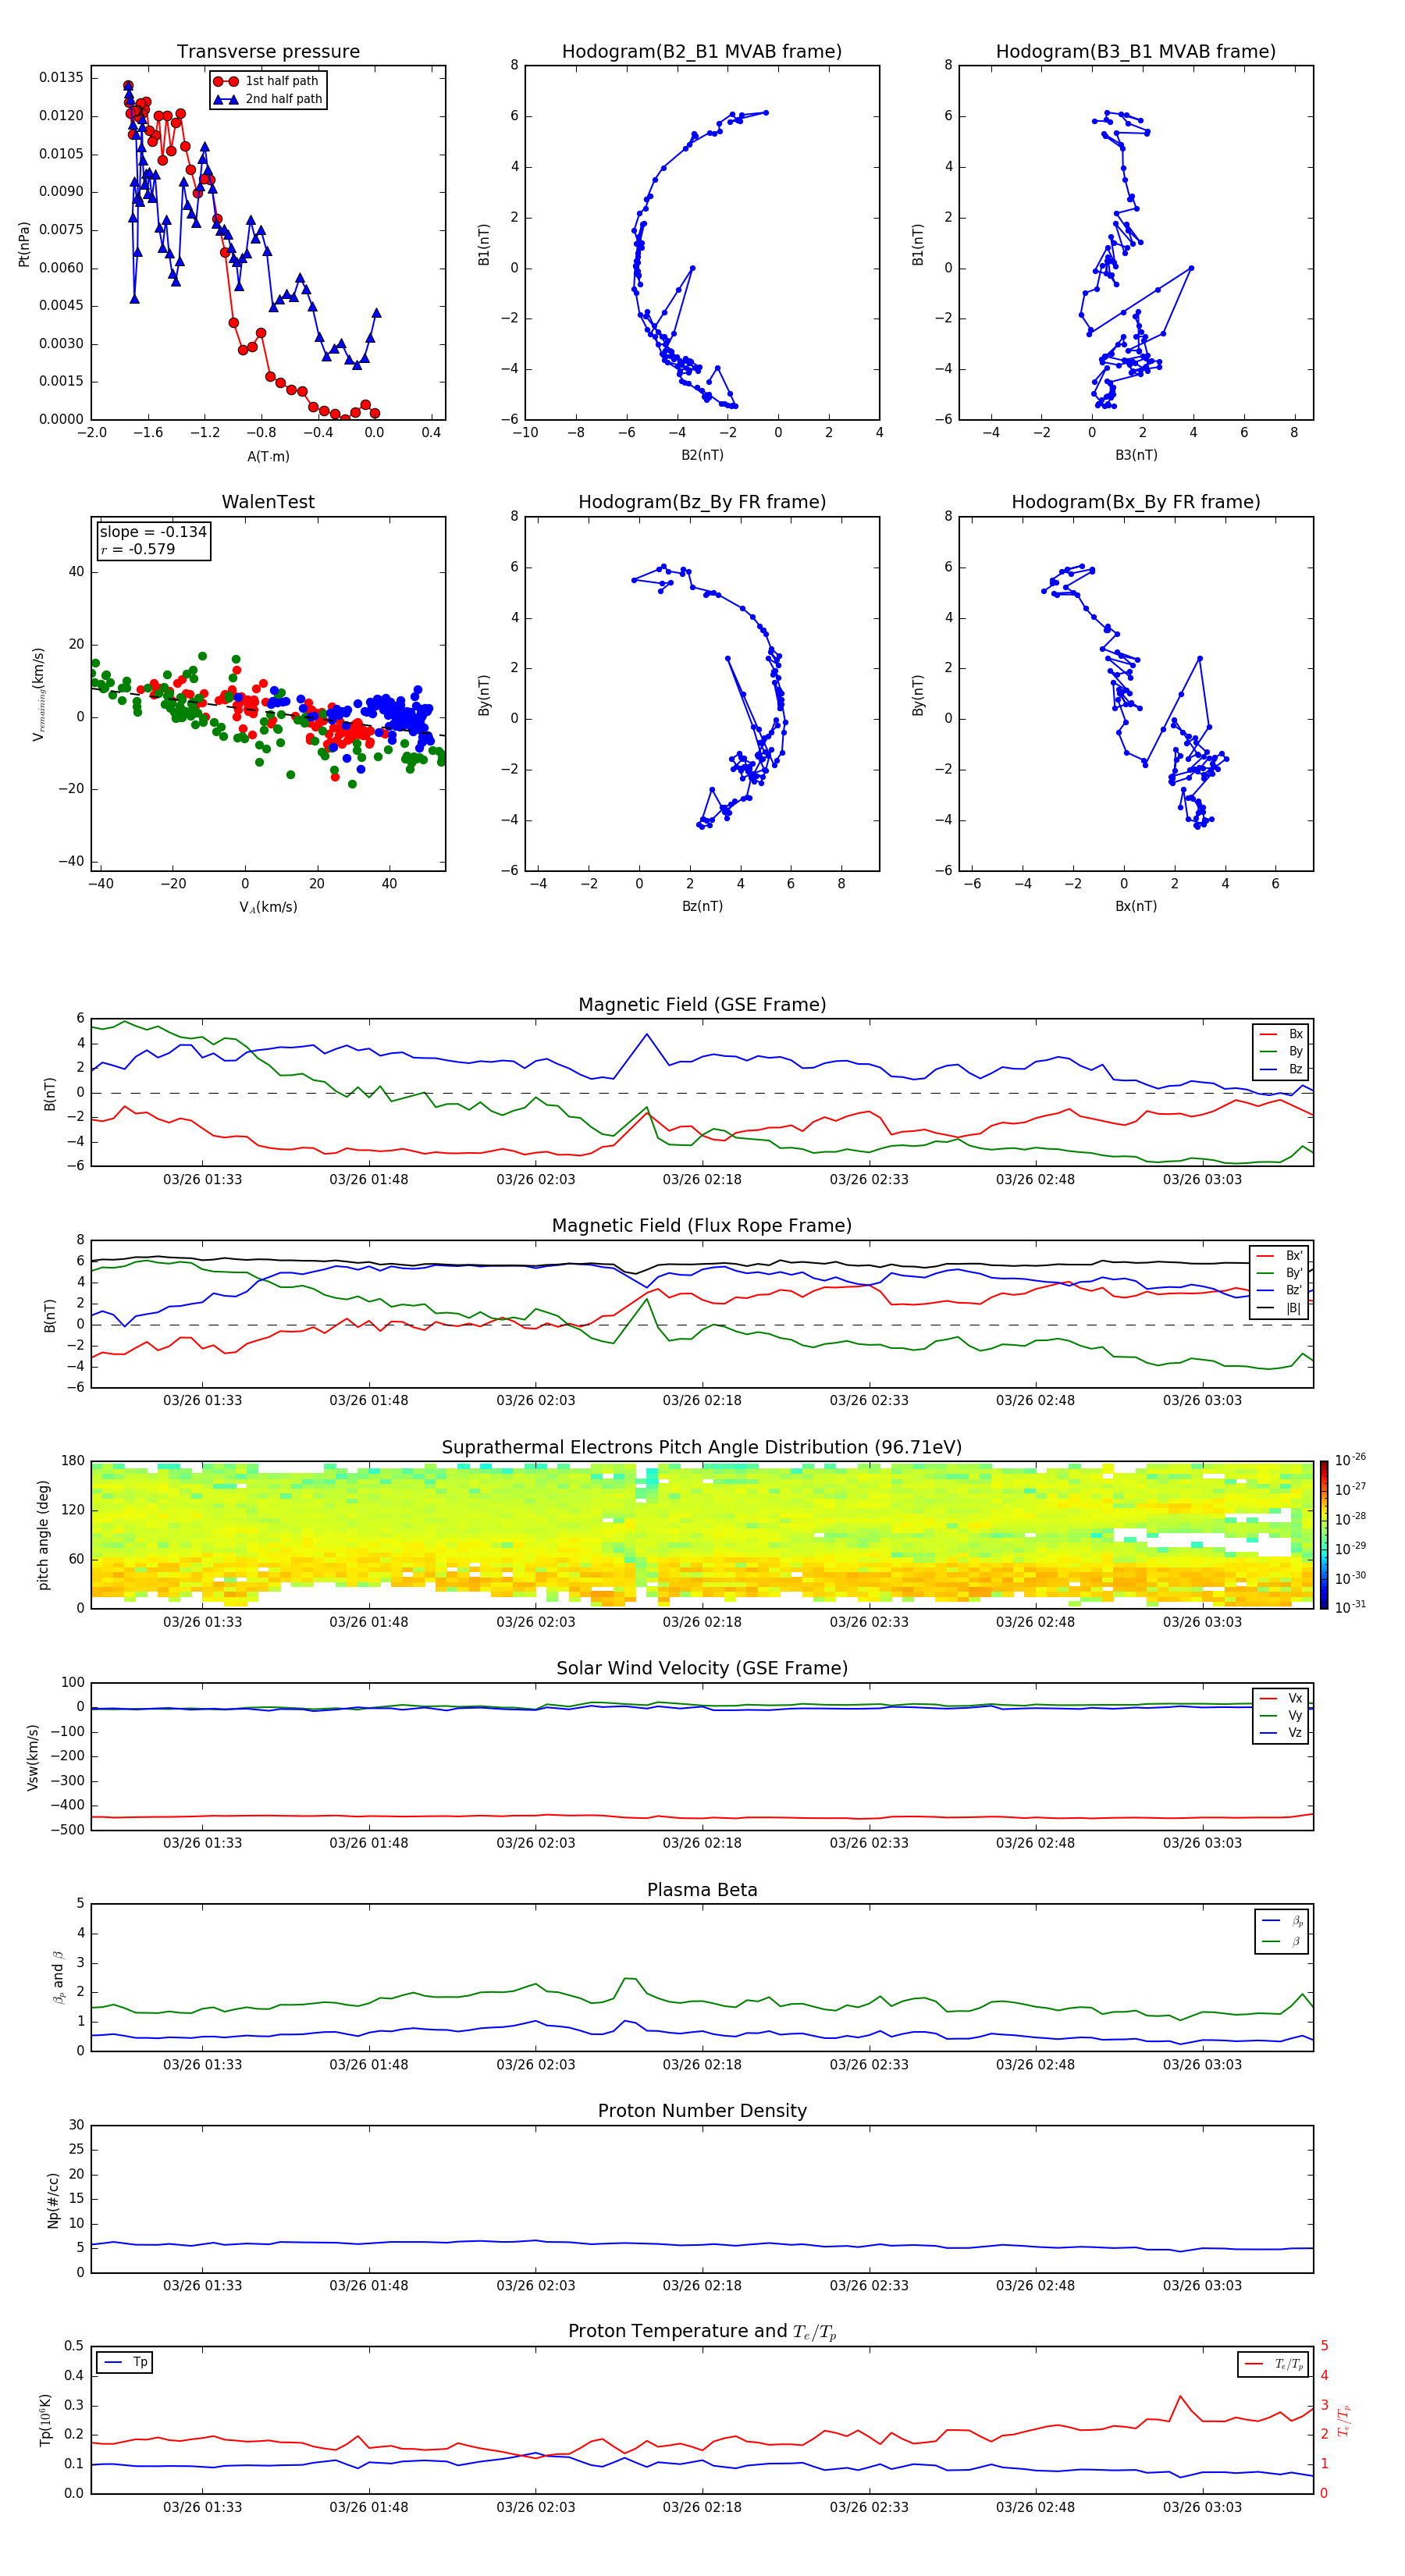This screenshot has width=1405, height=2576.
Task: Click 'Magnetic Field (GSE Frame)' title
Action: click(x=702, y=1005)
